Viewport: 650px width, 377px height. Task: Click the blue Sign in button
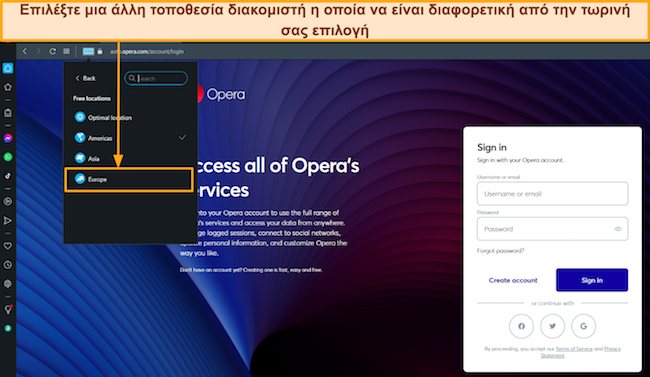[x=592, y=280]
